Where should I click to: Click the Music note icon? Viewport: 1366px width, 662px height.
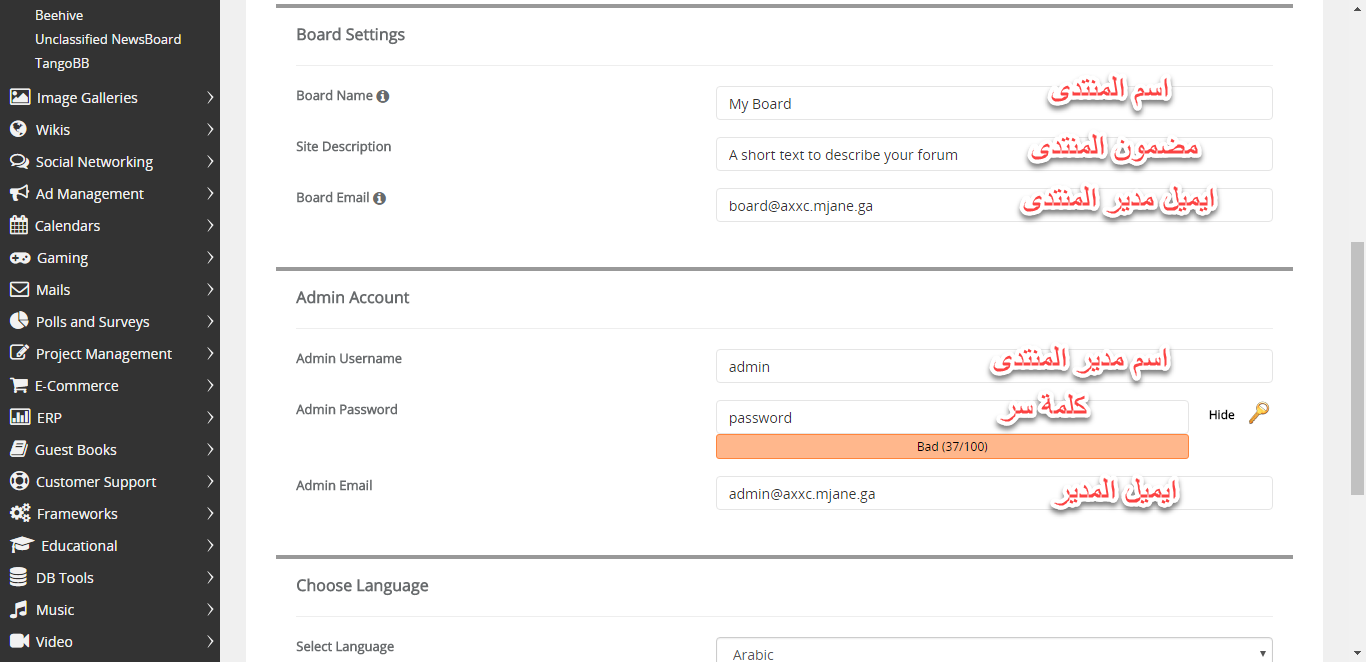18,609
